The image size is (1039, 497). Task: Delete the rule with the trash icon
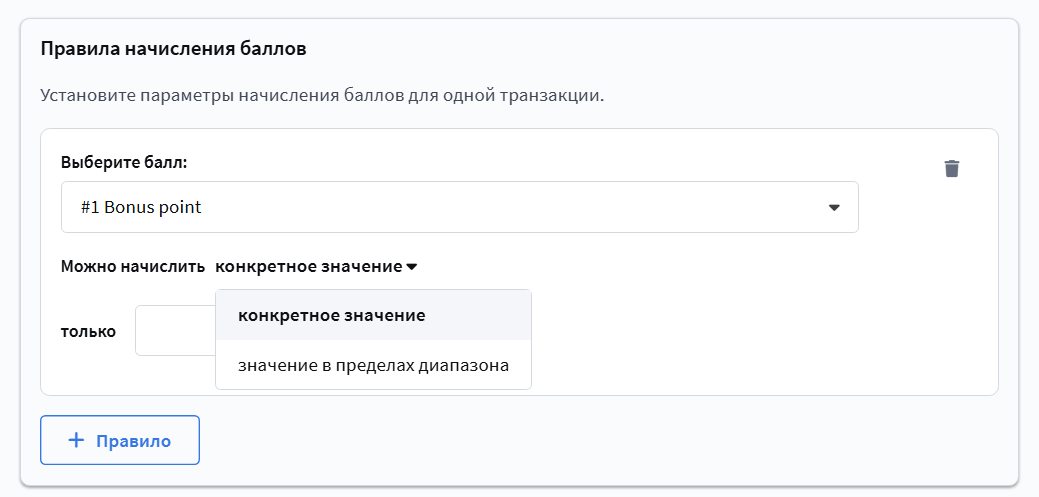[952, 168]
